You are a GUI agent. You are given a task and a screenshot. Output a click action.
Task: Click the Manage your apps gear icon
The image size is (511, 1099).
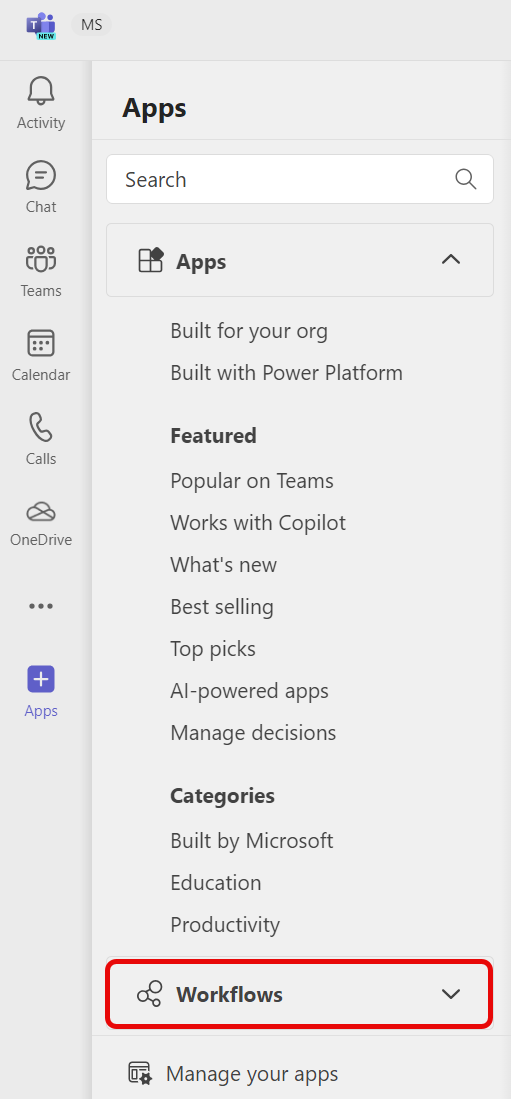(139, 1073)
